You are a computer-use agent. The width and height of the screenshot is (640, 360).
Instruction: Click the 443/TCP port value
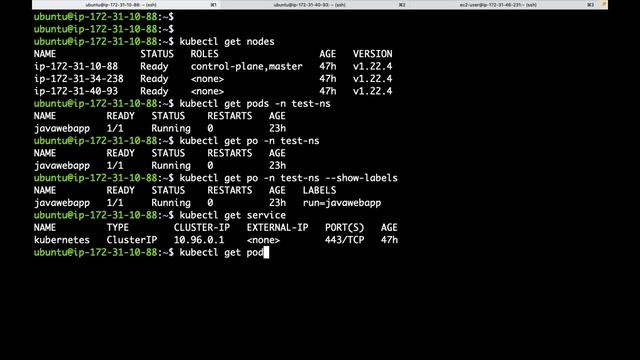[344, 240]
